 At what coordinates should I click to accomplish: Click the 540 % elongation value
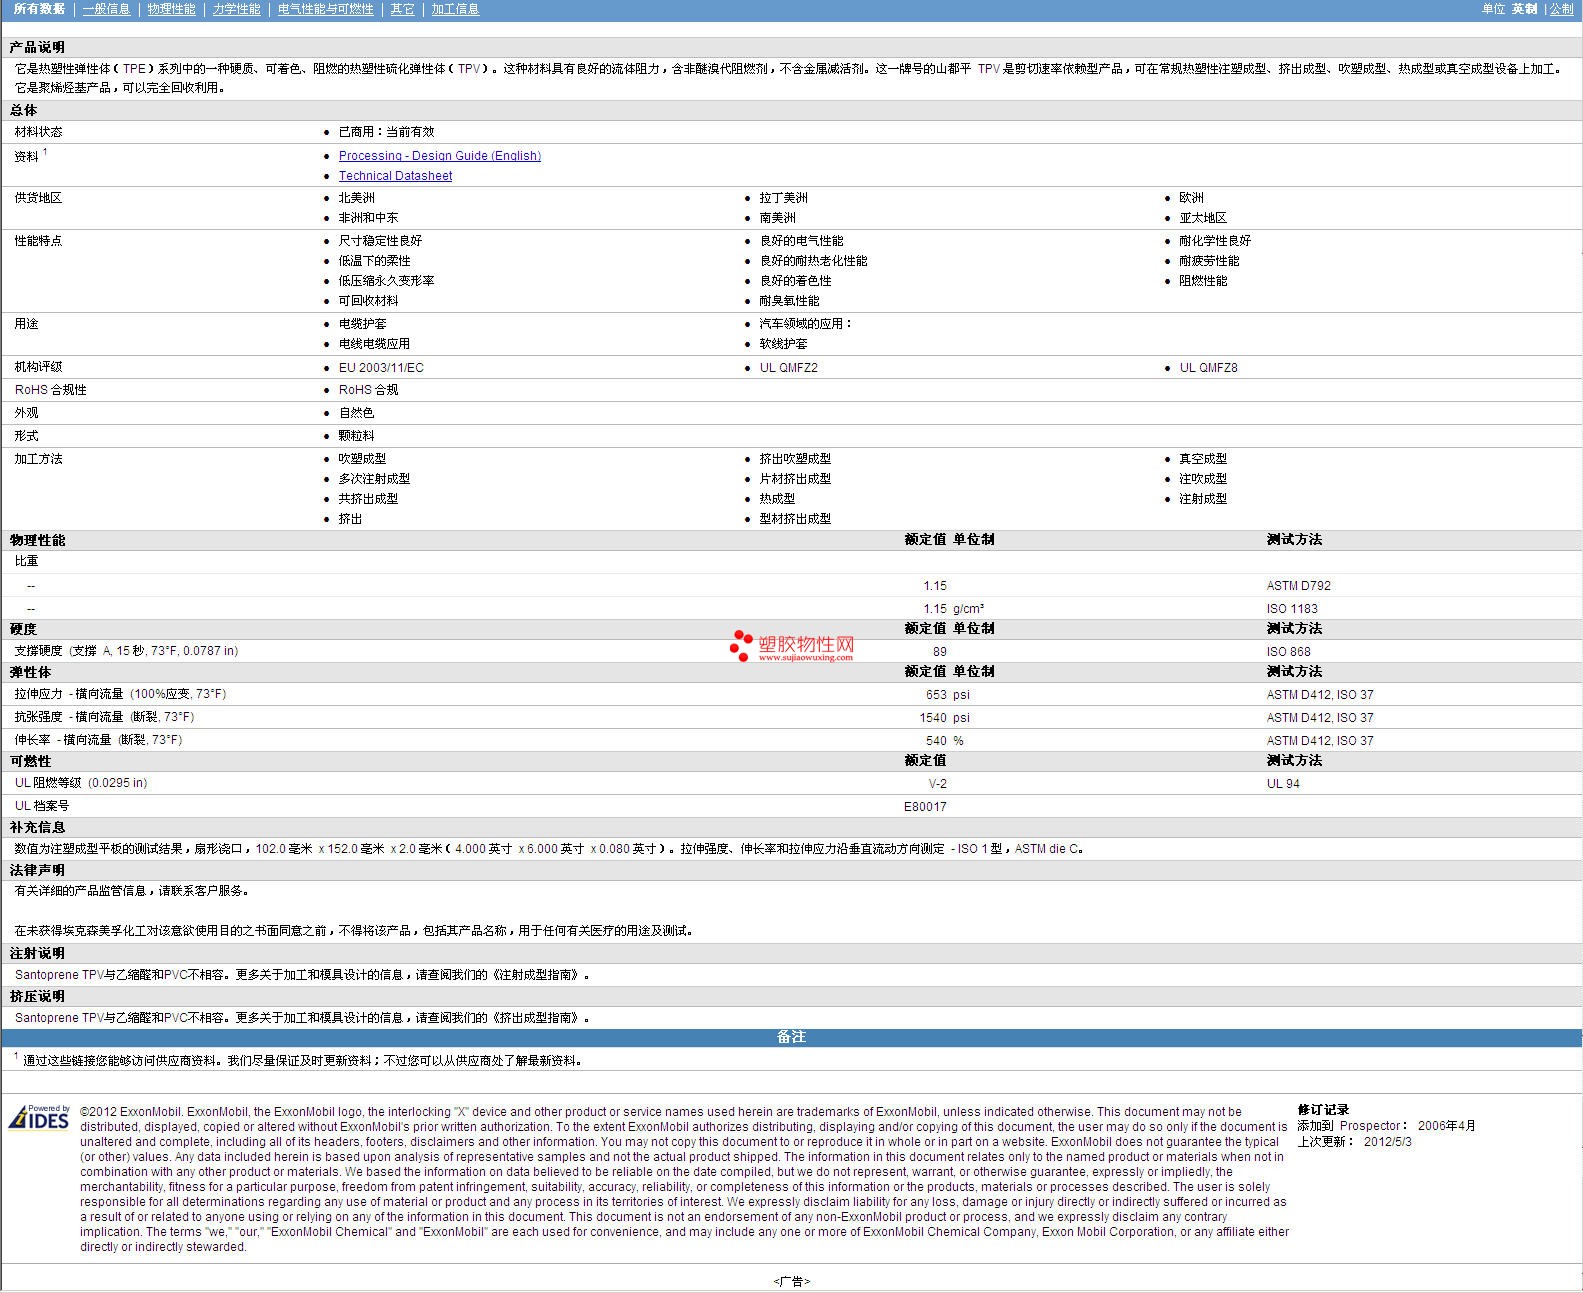click(944, 740)
